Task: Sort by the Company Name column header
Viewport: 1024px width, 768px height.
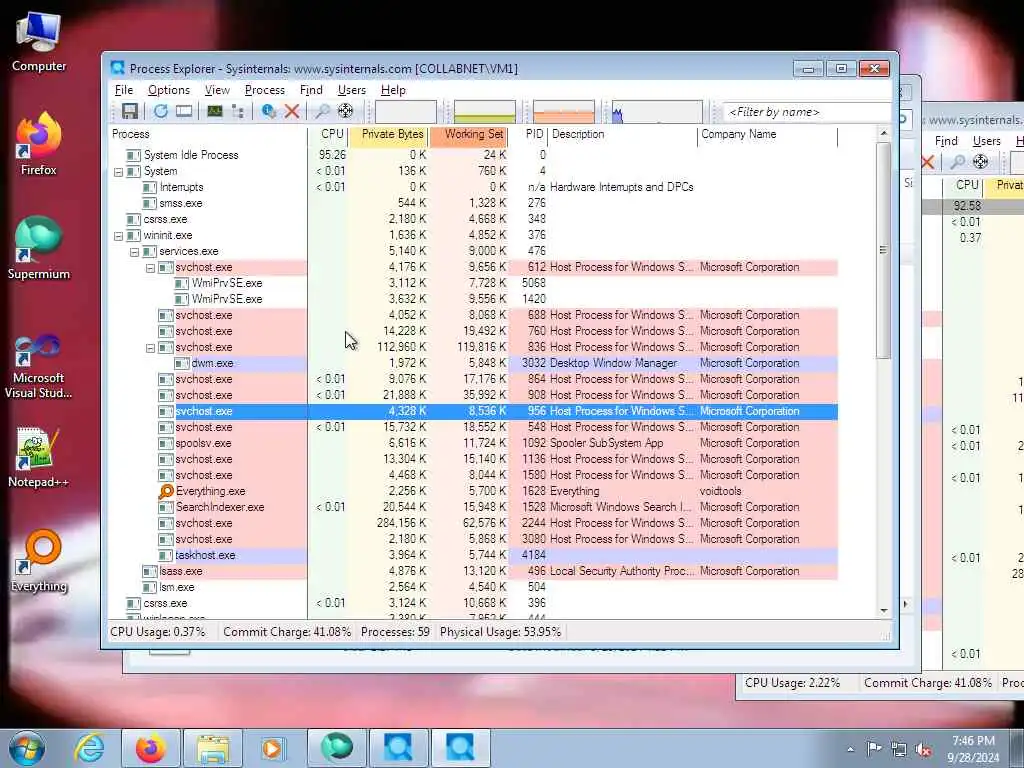Action: pyautogui.click(x=768, y=135)
